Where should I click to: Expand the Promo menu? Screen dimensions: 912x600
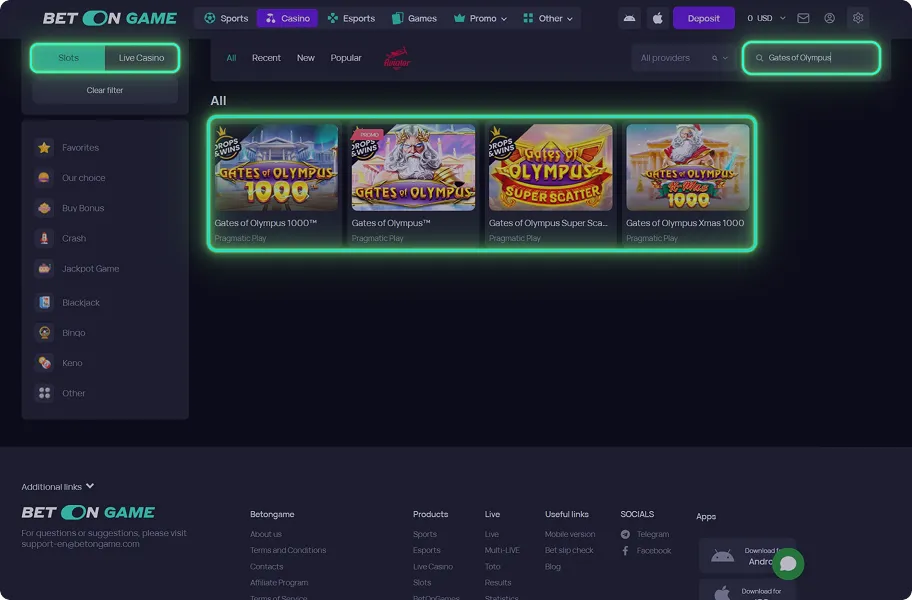pyautogui.click(x=480, y=18)
